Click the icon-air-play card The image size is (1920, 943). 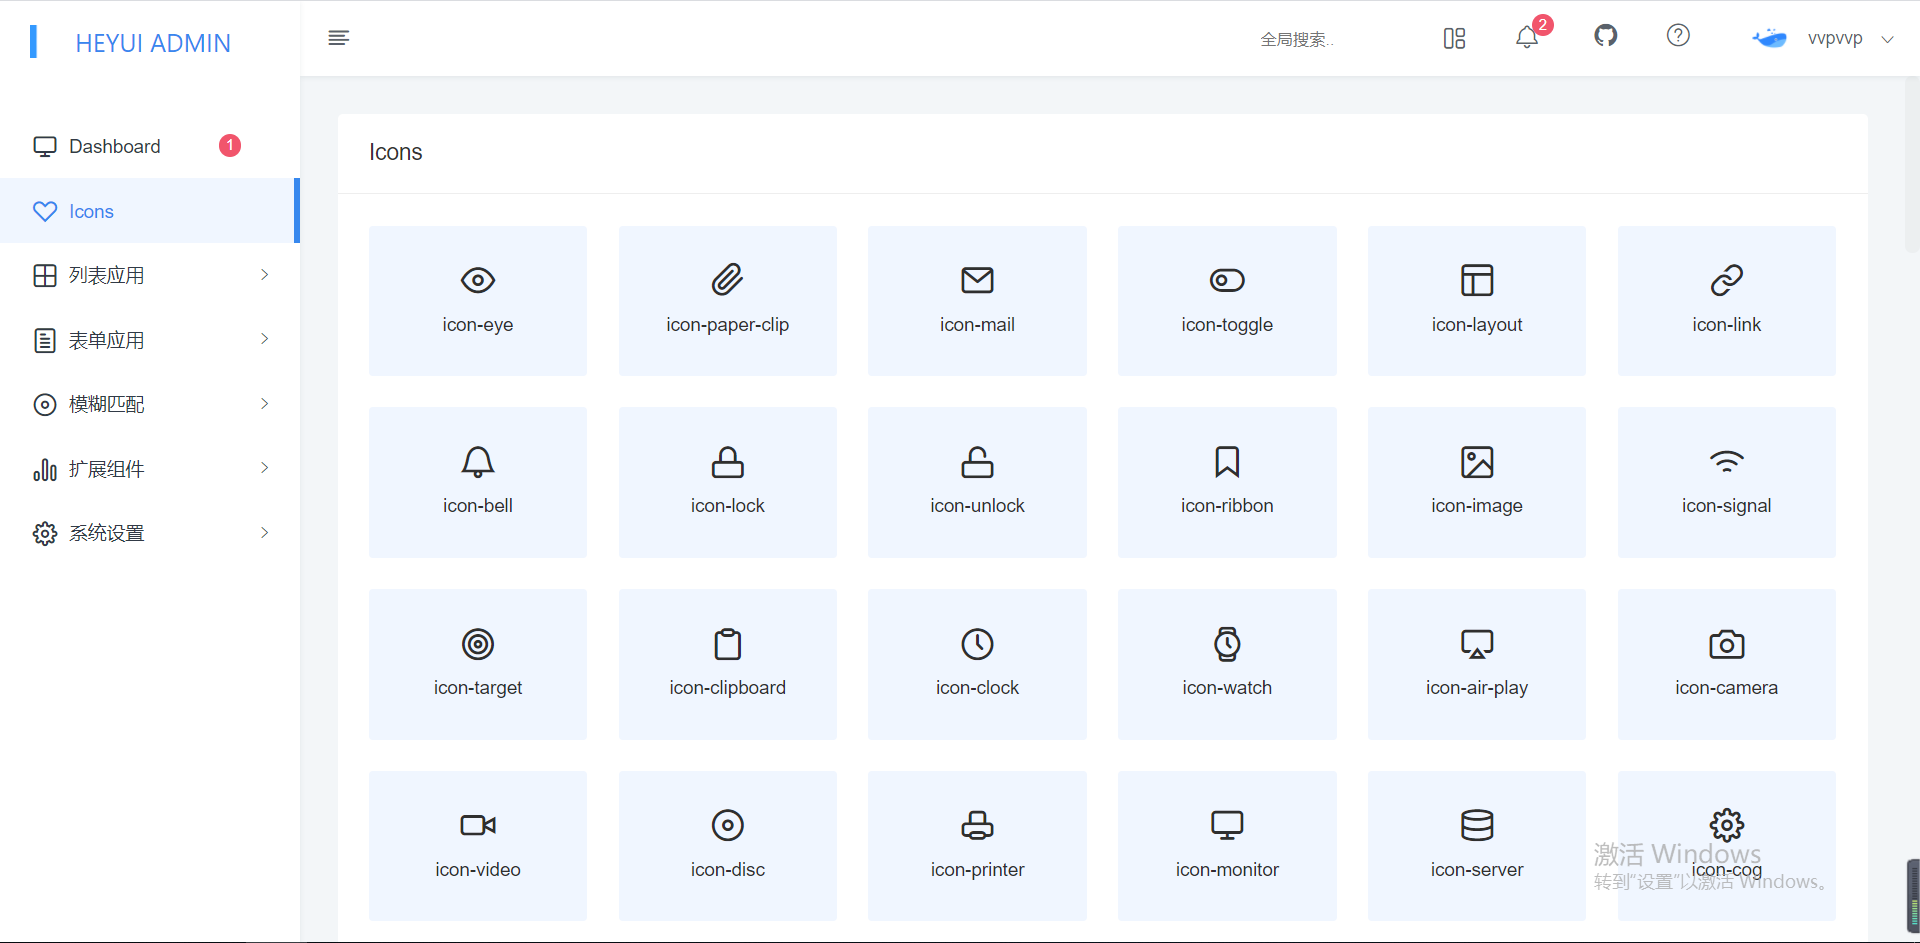pos(1477,664)
